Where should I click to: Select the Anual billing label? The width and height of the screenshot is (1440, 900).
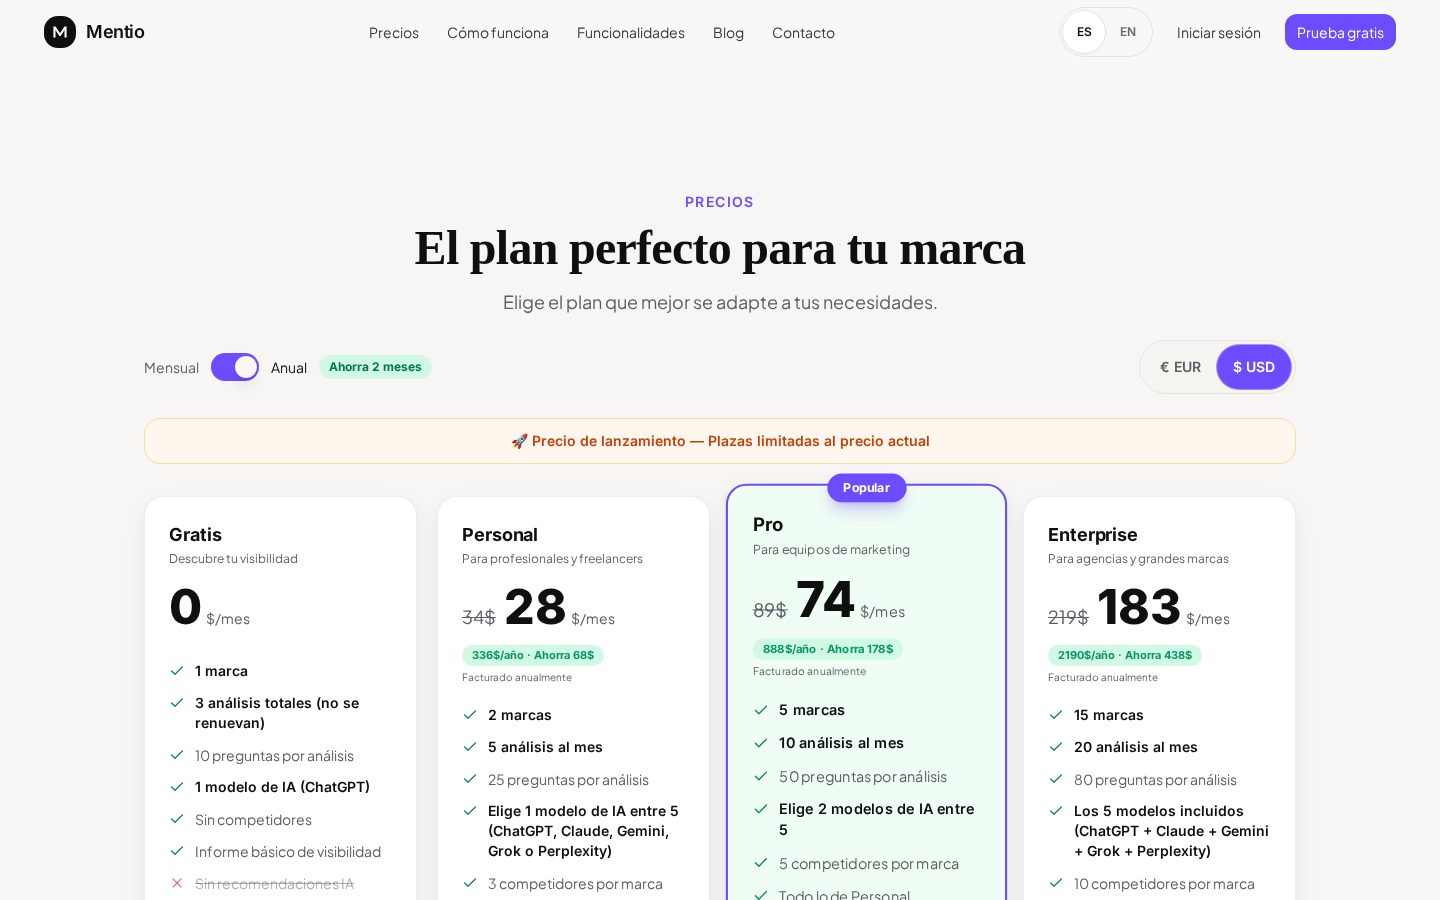[x=289, y=368]
